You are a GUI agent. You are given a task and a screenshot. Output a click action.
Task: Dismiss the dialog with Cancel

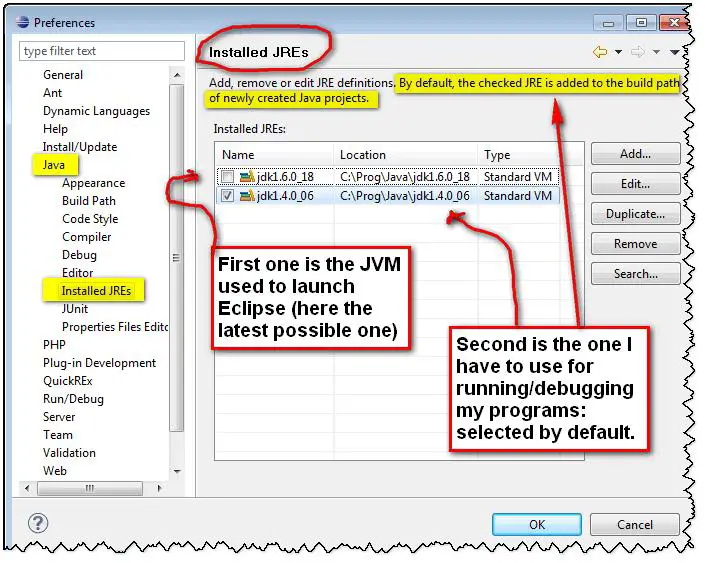pos(634,524)
